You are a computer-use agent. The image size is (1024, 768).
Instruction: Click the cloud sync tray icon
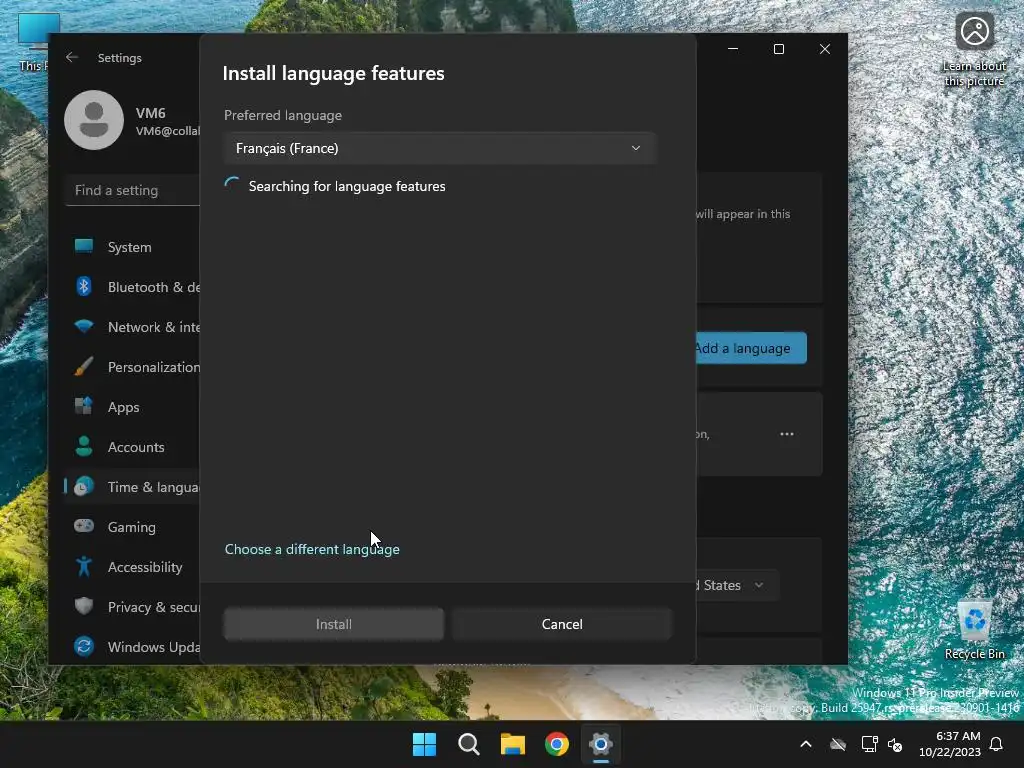tap(838, 744)
